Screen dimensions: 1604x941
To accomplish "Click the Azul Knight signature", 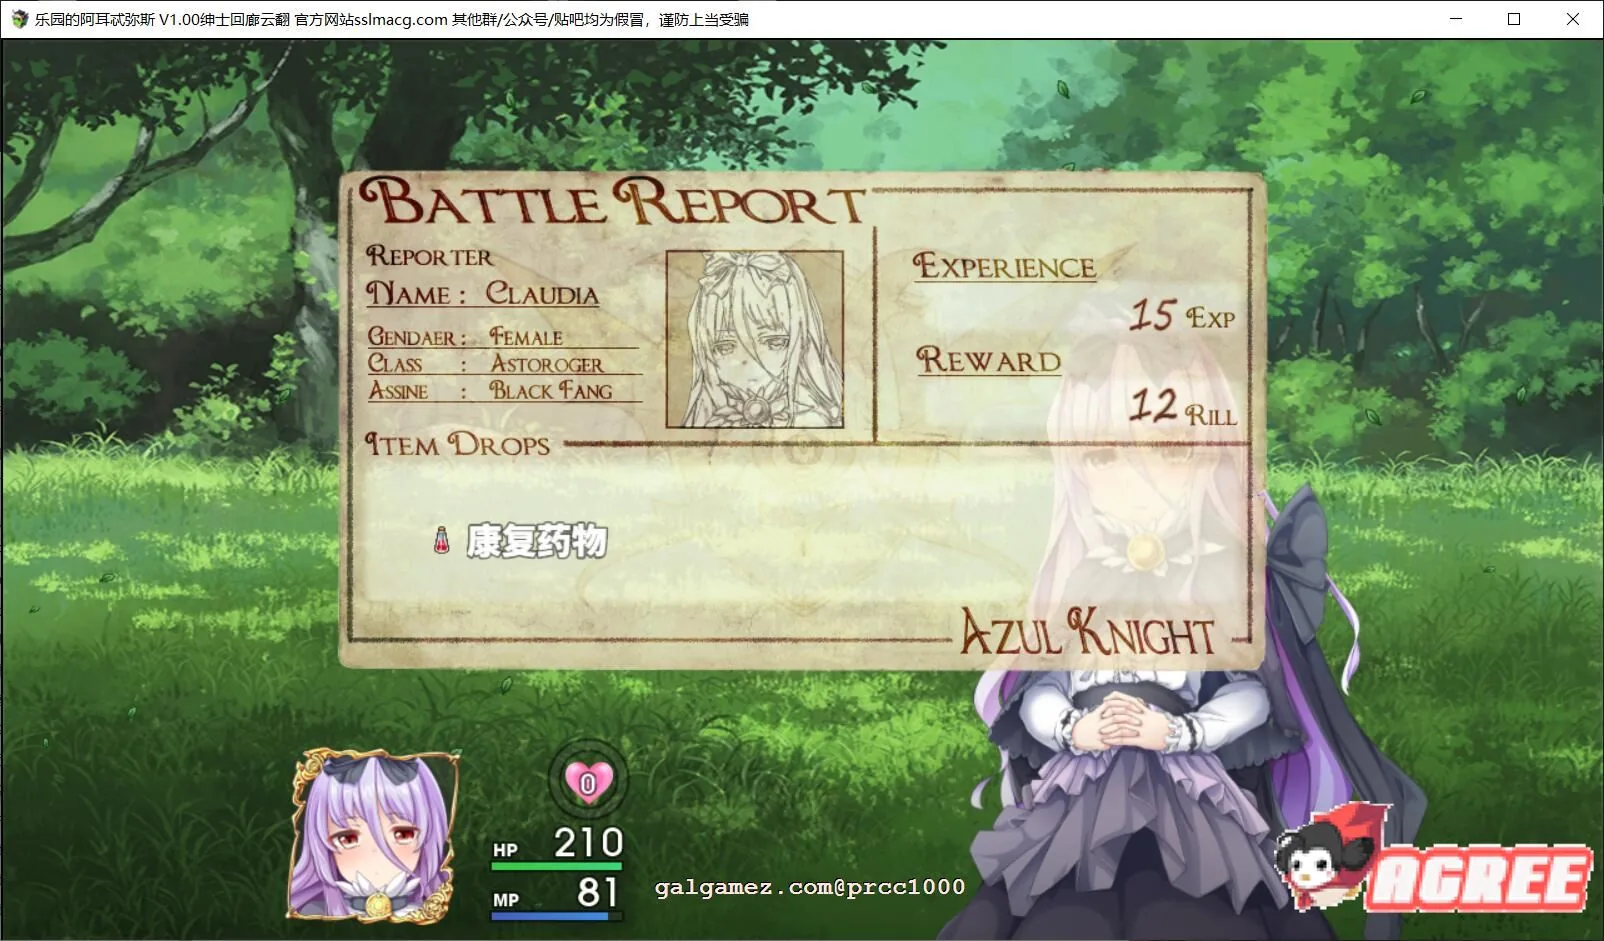I will (x=1087, y=632).
